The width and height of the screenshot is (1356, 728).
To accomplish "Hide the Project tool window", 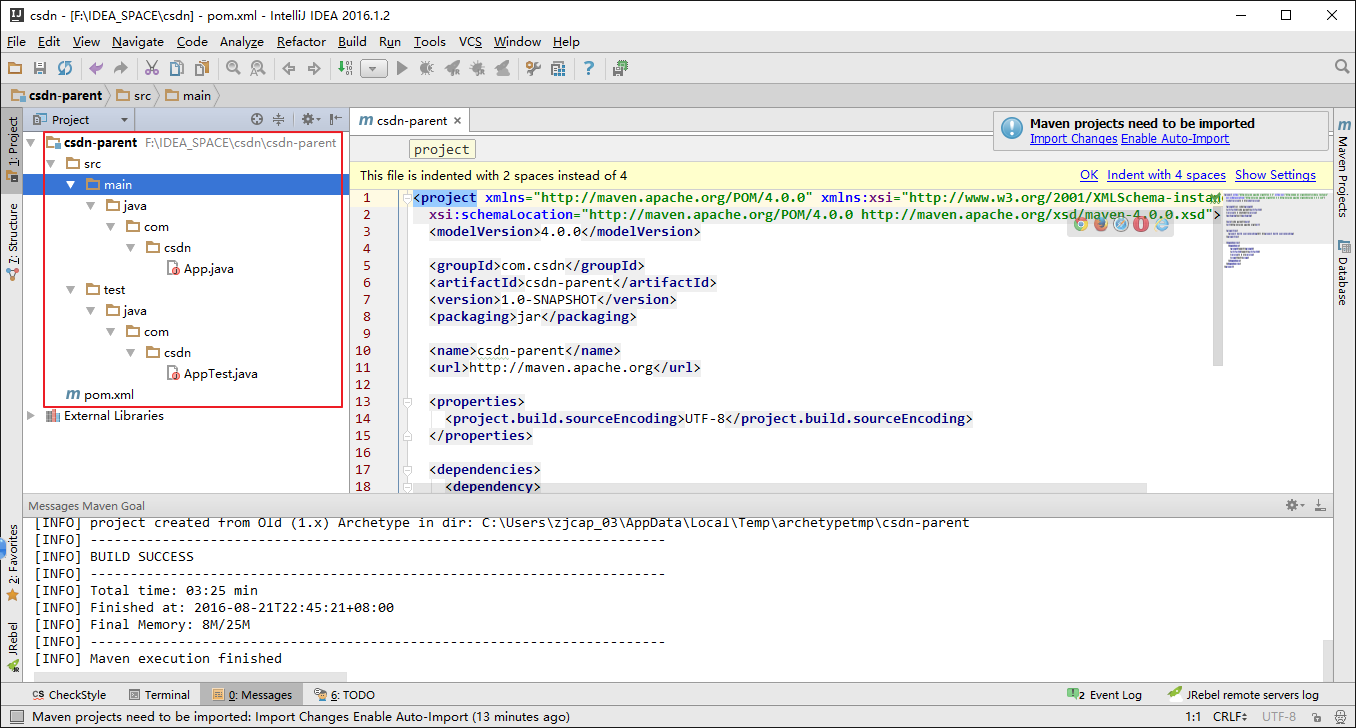I will [336, 119].
